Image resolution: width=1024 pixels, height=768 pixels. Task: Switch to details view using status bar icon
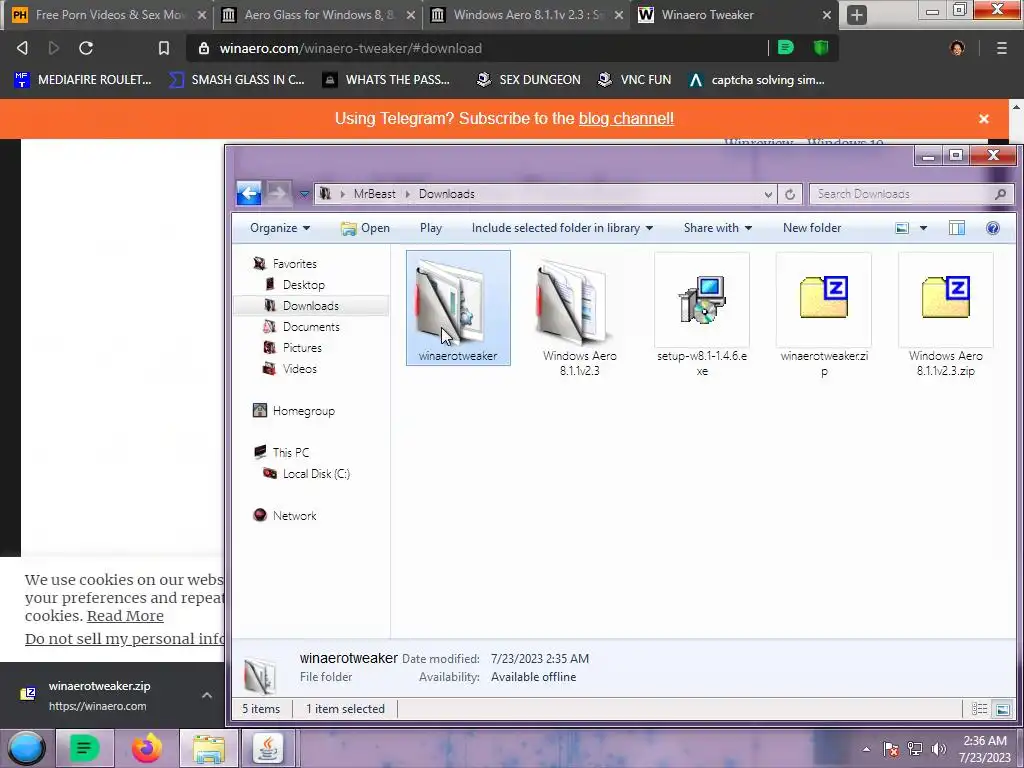point(979,709)
